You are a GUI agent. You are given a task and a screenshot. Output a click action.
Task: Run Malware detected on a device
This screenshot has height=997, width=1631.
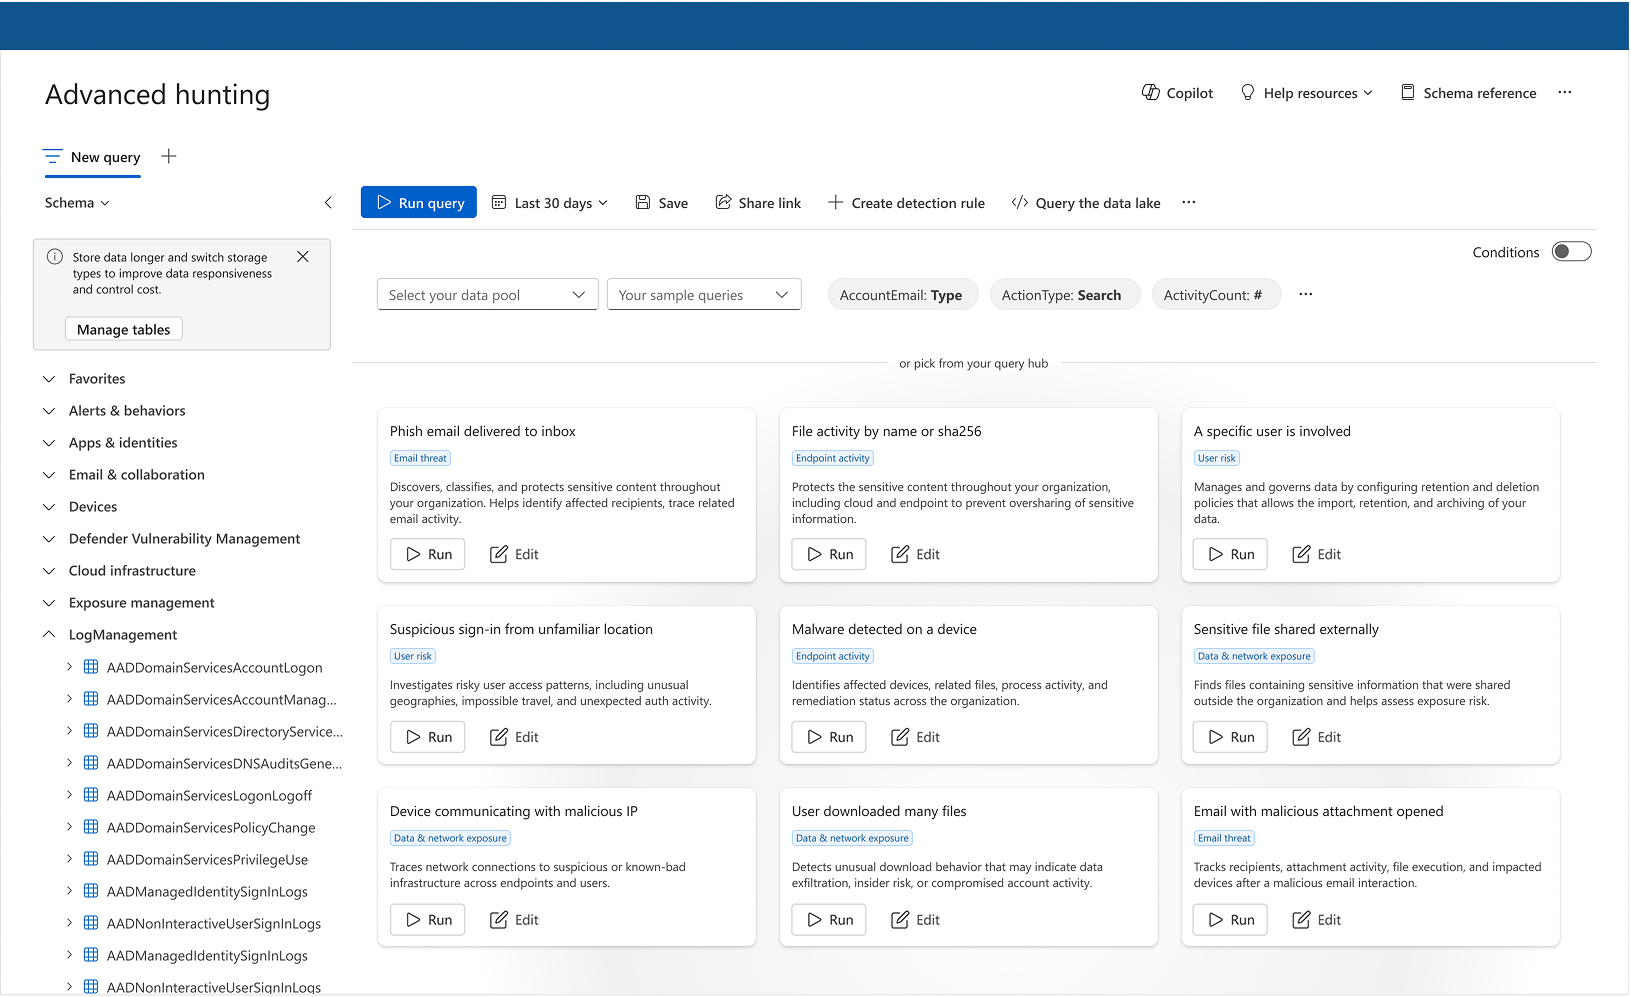pyautogui.click(x=830, y=737)
